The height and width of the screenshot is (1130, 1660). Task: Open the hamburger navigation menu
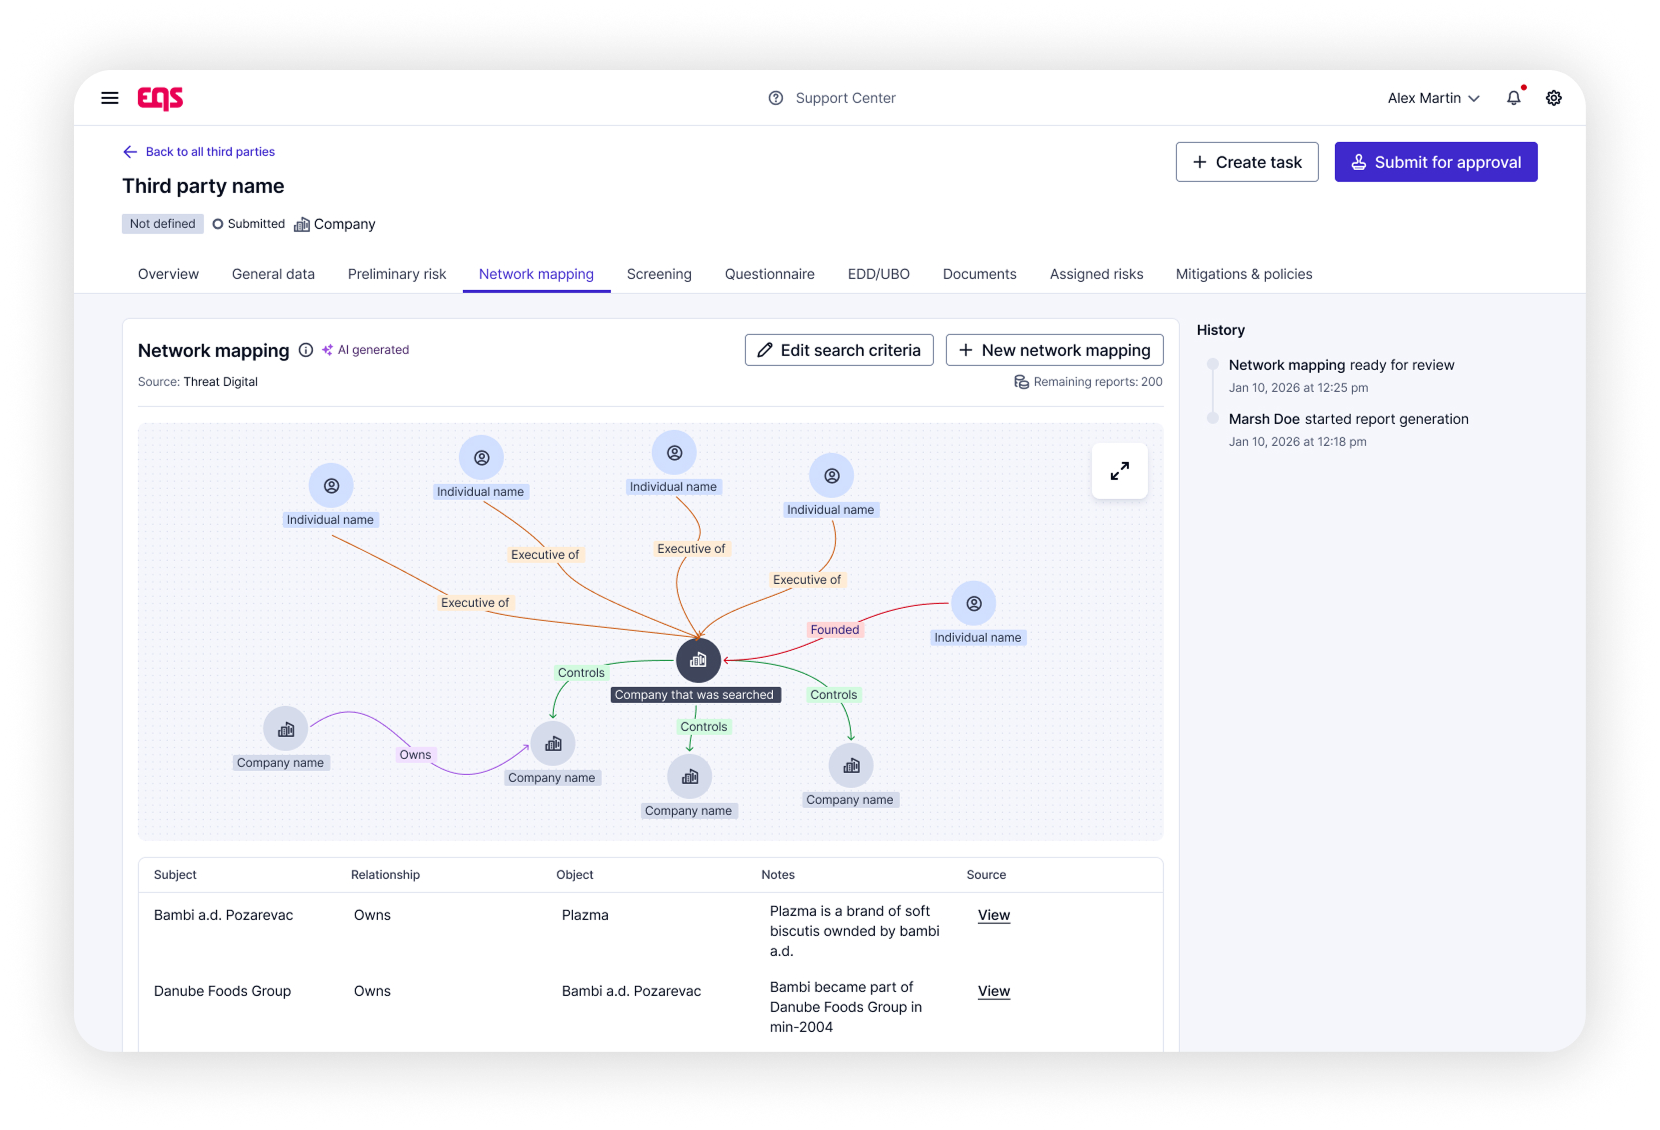pyautogui.click(x=110, y=98)
